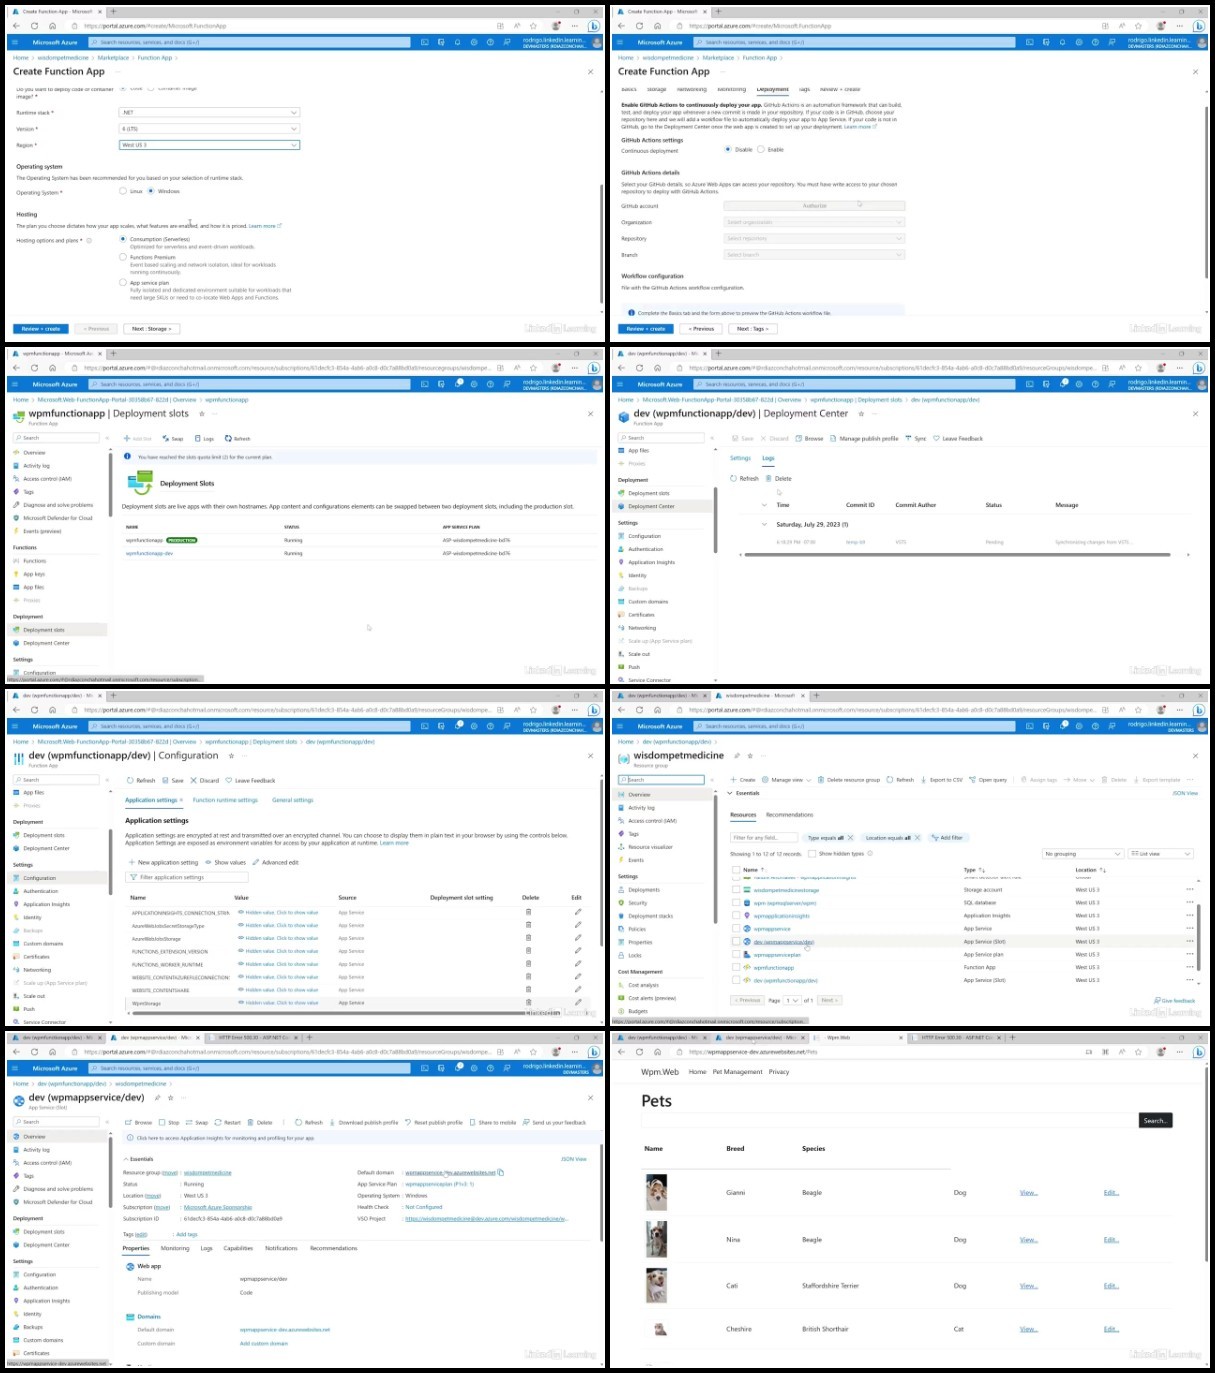1215x1373 pixels.
Task: Click Browse in the Deployment Center toolbar
Action: pyautogui.click(x=810, y=438)
